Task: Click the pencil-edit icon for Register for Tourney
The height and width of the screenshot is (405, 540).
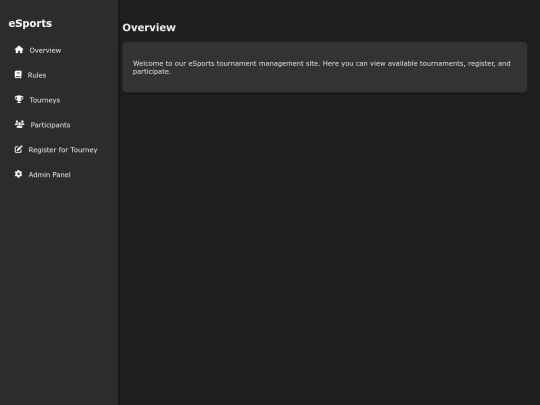Action: [x=19, y=149]
